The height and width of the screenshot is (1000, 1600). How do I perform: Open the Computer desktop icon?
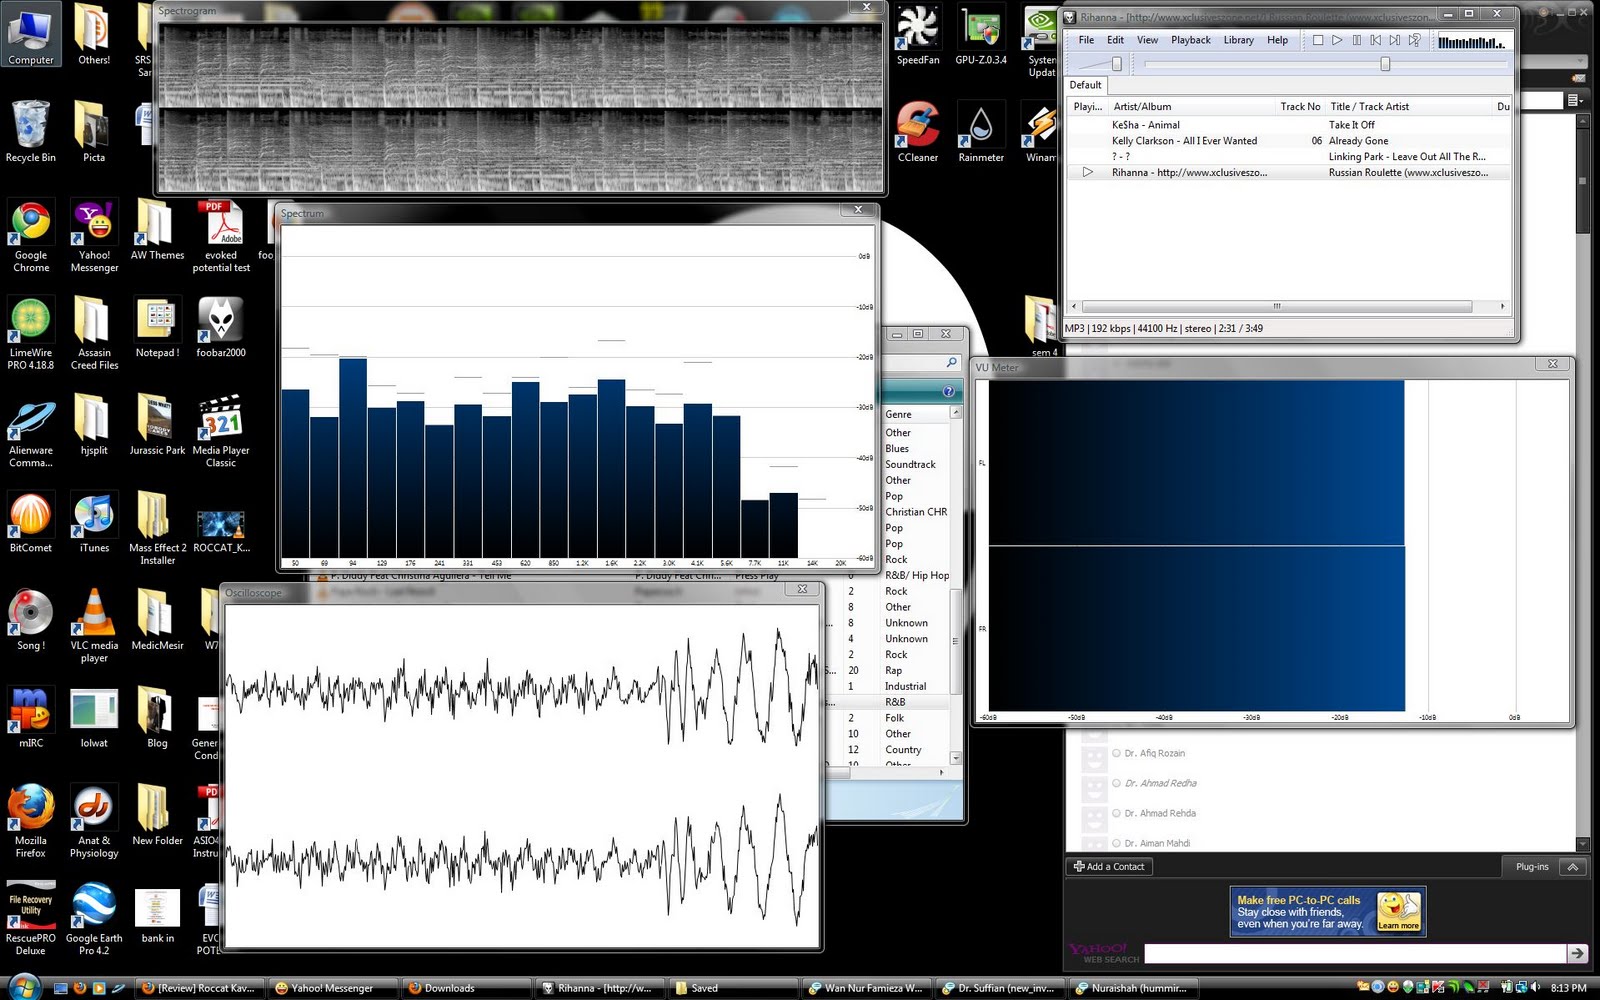point(31,36)
